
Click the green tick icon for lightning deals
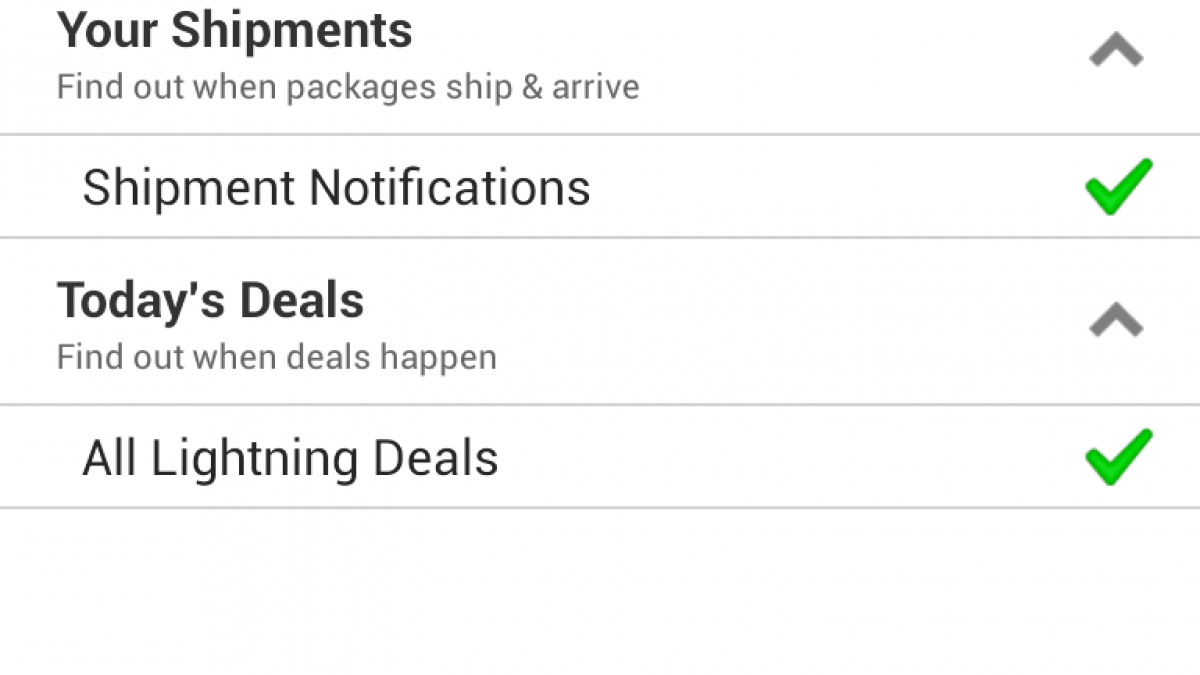coord(1118,458)
